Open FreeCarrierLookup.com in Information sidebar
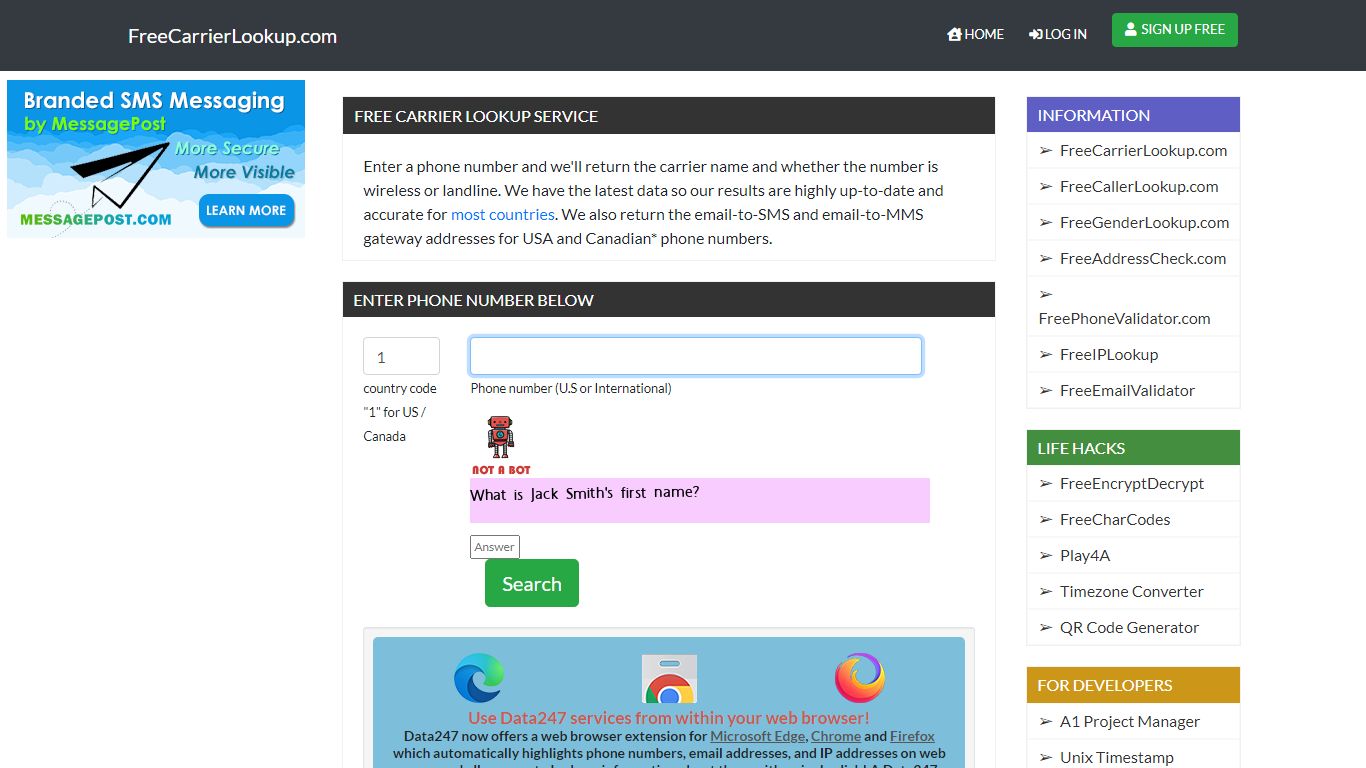This screenshot has height=768, width=1366. 1143,151
